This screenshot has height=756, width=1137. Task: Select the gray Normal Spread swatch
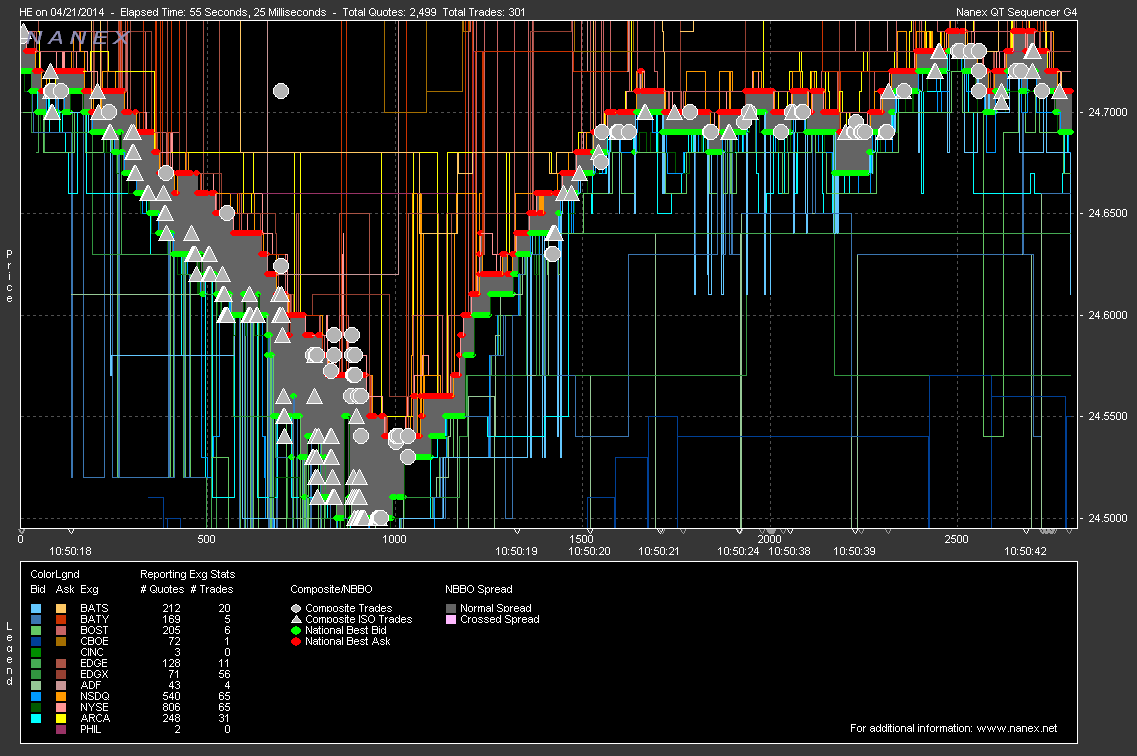coord(451,609)
